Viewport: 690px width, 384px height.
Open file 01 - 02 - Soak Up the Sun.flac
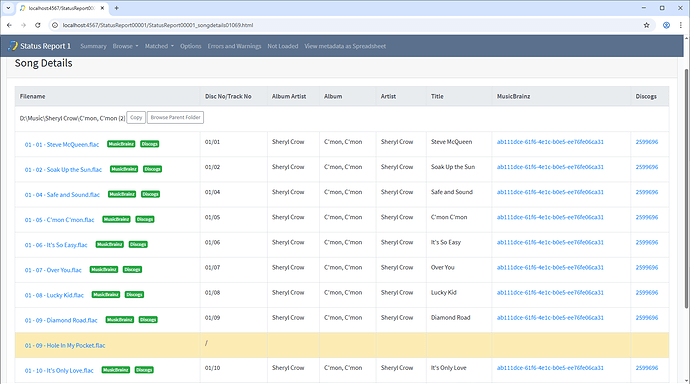(63, 170)
